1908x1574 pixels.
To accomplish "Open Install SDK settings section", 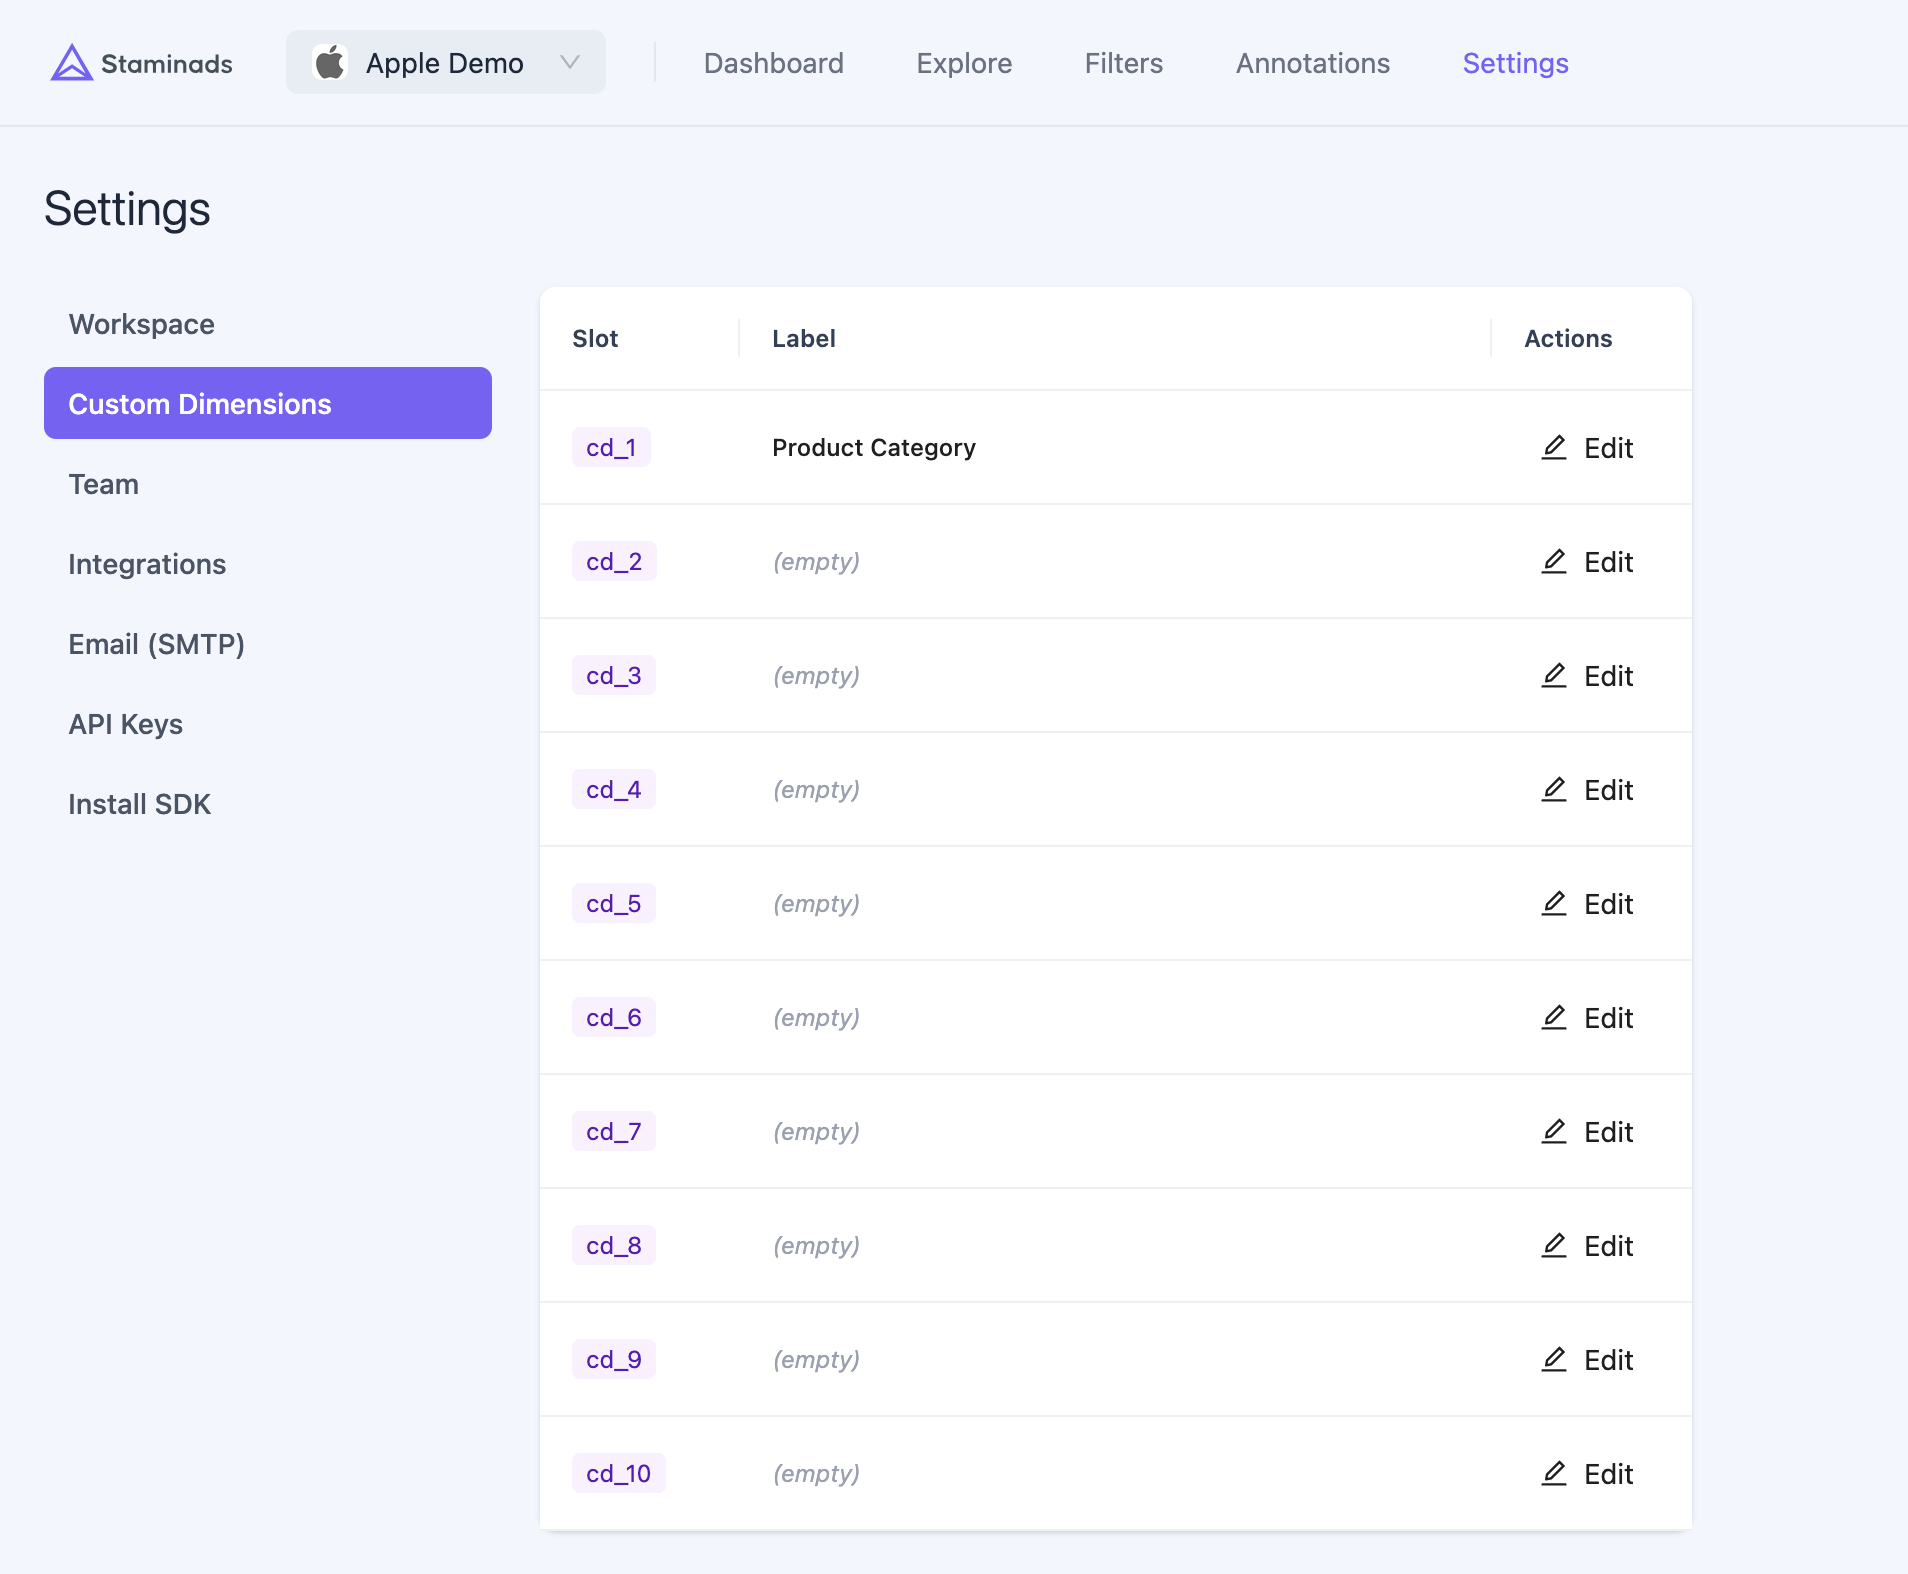I will tap(268, 804).
